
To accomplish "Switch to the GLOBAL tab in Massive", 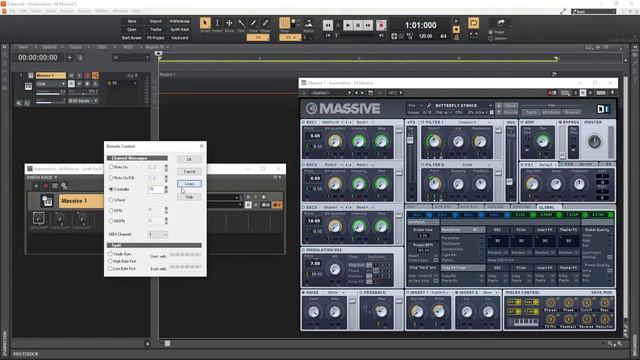I will coord(547,207).
